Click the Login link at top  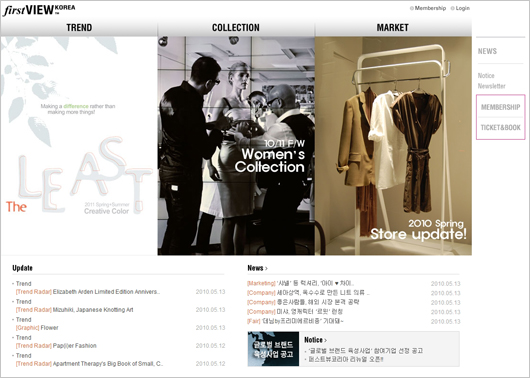[462, 8]
